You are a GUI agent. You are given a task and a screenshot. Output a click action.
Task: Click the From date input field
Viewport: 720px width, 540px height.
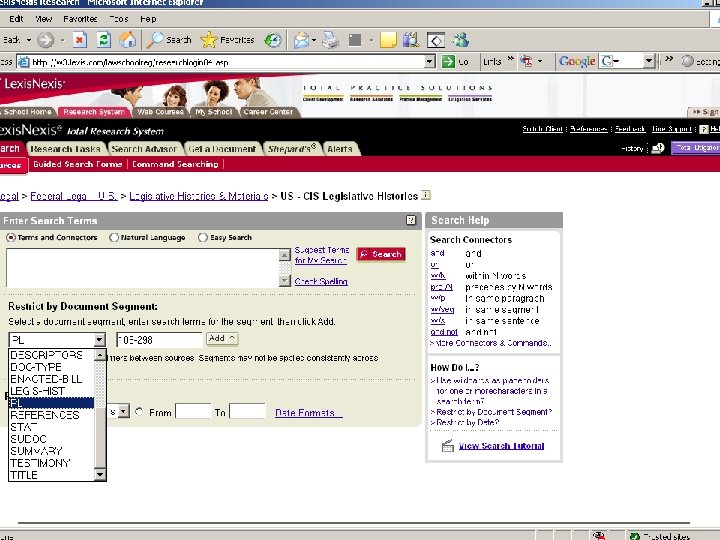click(193, 411)
